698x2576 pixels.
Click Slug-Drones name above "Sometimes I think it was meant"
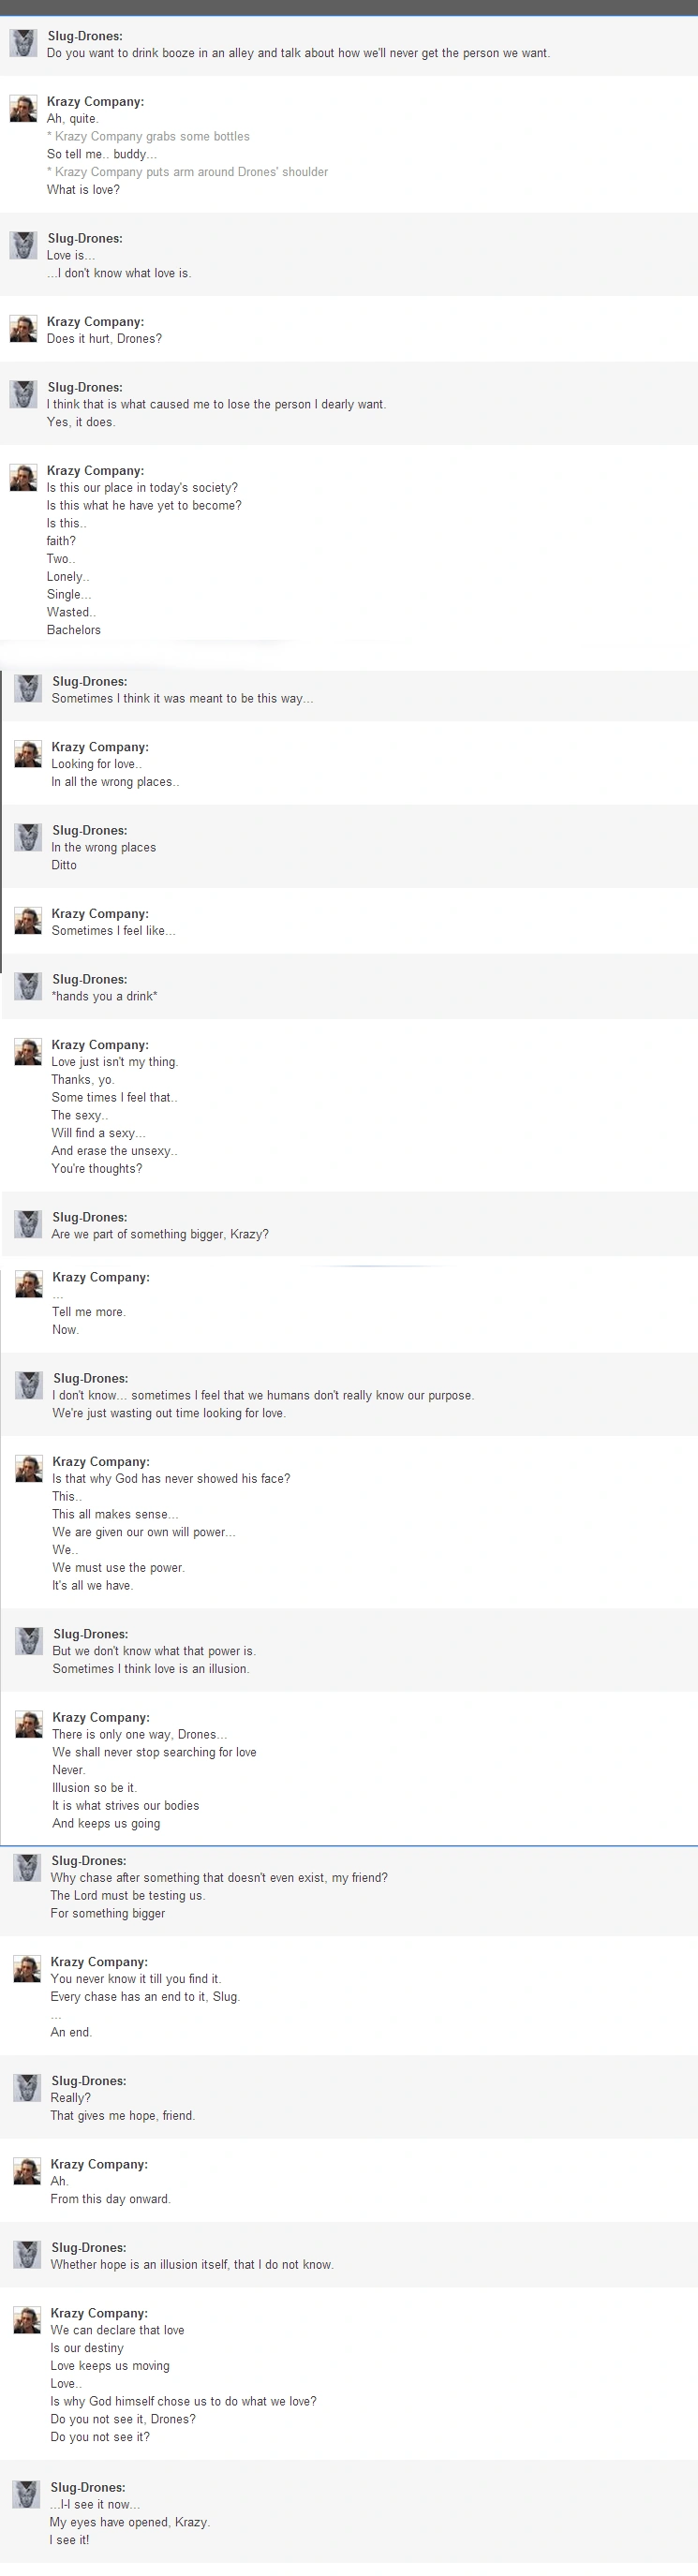coord(89,681)
